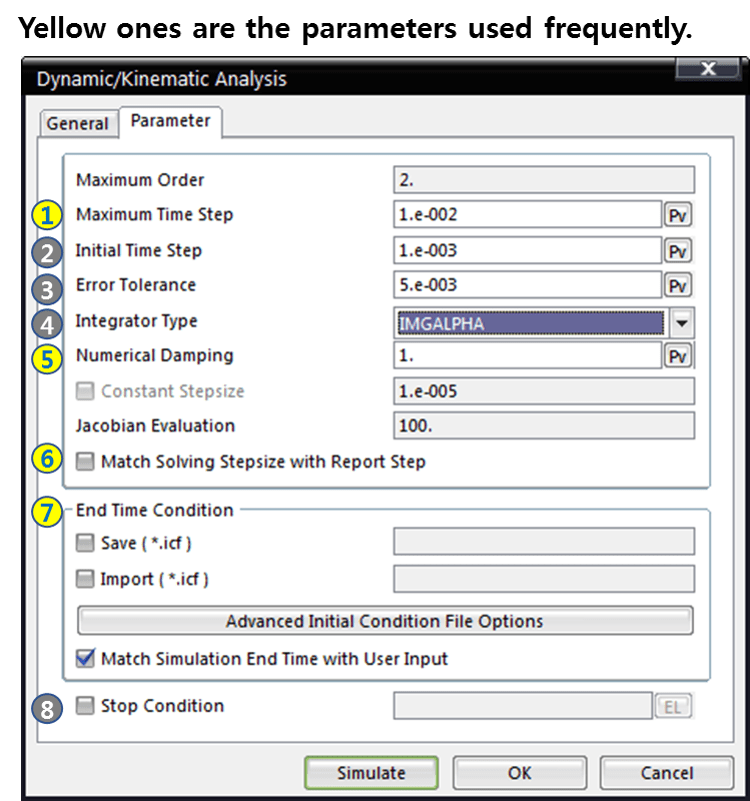
Task: Click Pv button beside Maximum Time Step
Action: pyautogui.click(x=678, y=215)
